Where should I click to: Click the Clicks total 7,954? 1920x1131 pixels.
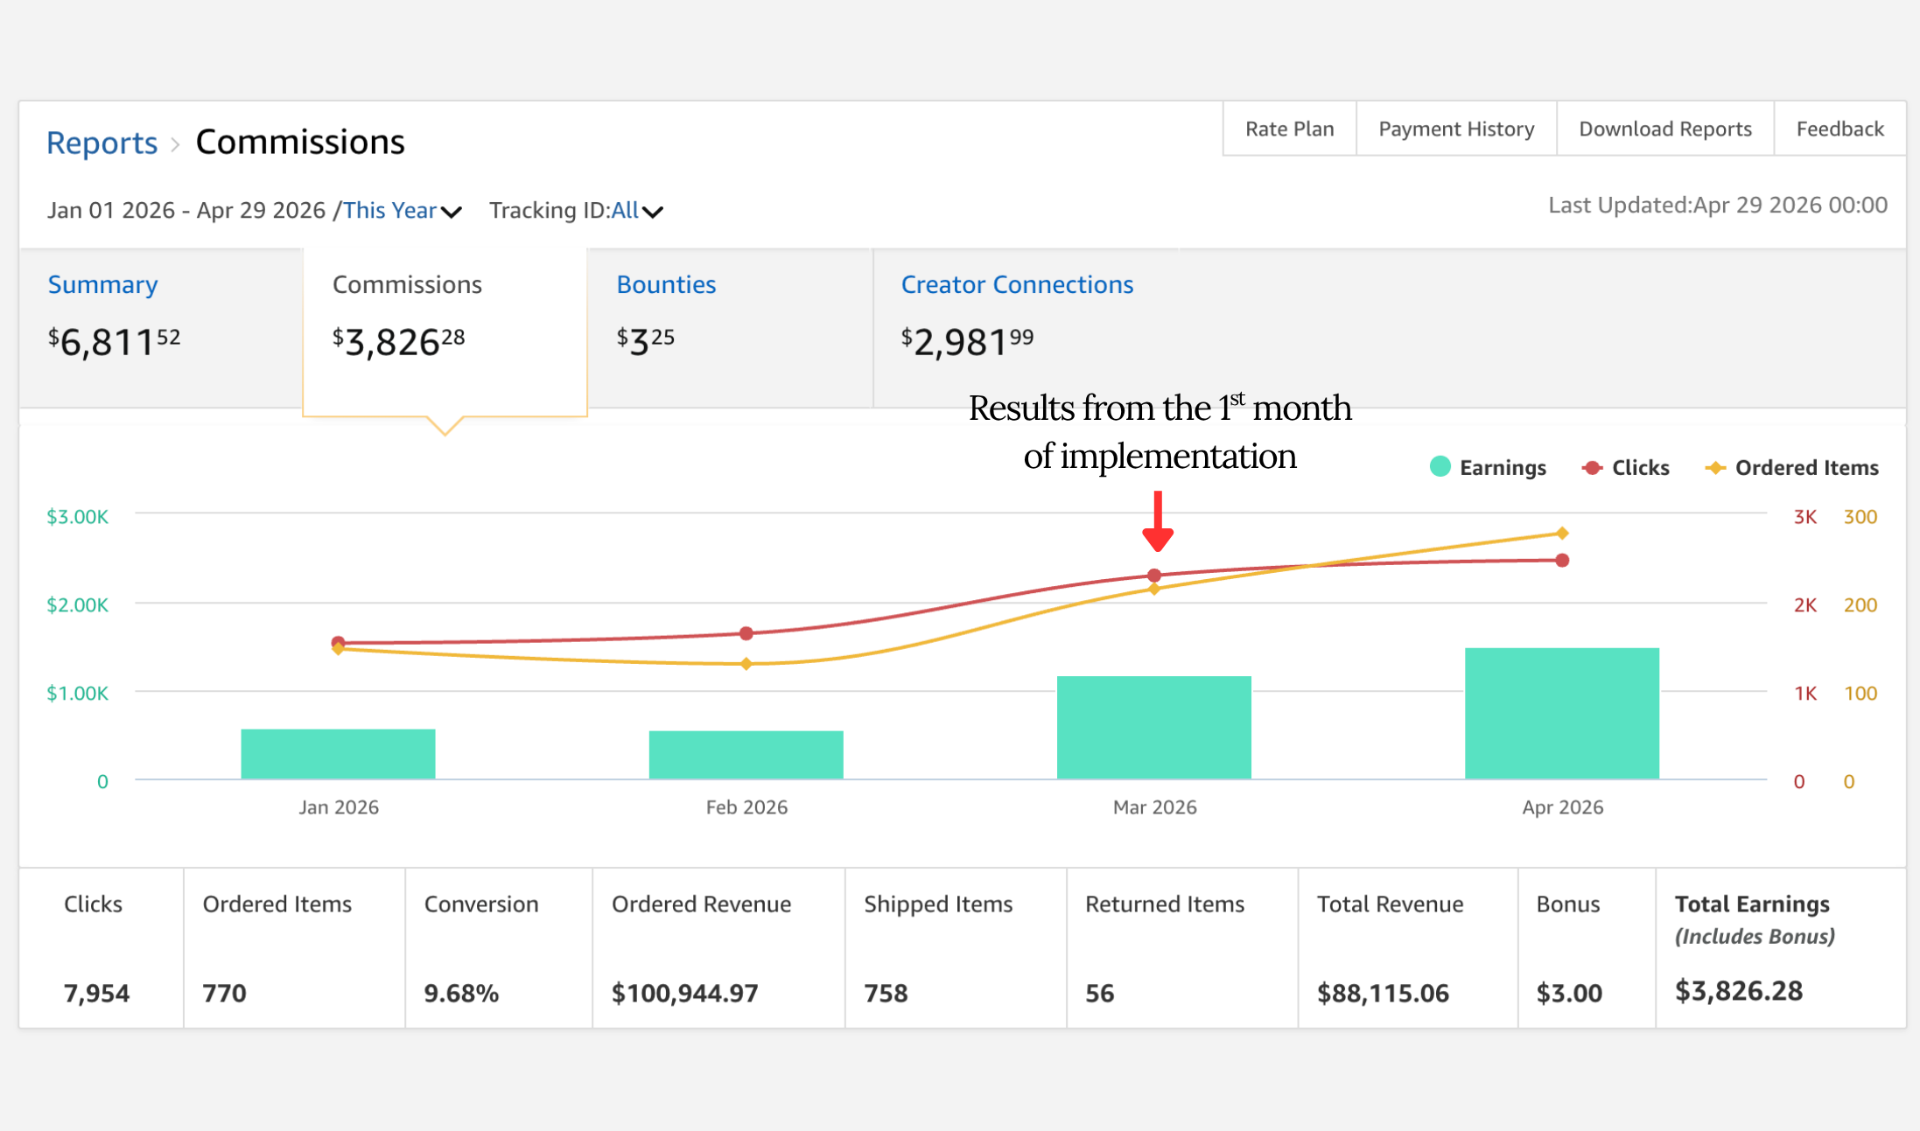(x=97, y=993)
